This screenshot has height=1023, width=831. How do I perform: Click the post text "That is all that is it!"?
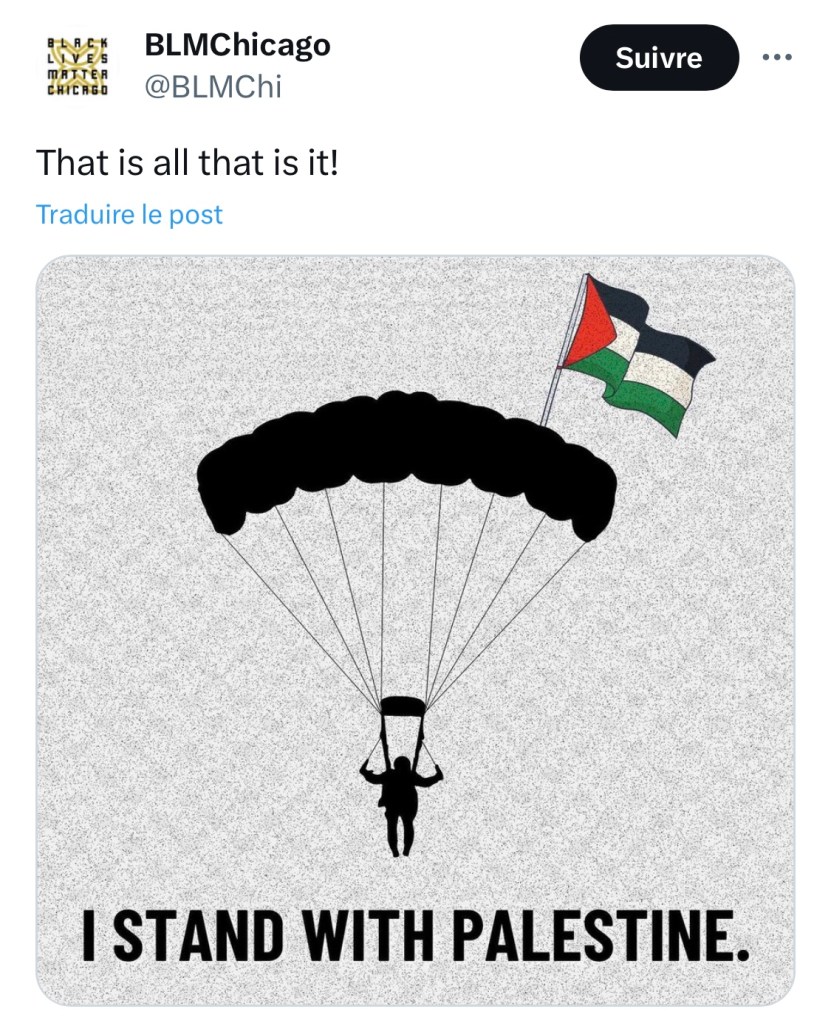point(187,162)
